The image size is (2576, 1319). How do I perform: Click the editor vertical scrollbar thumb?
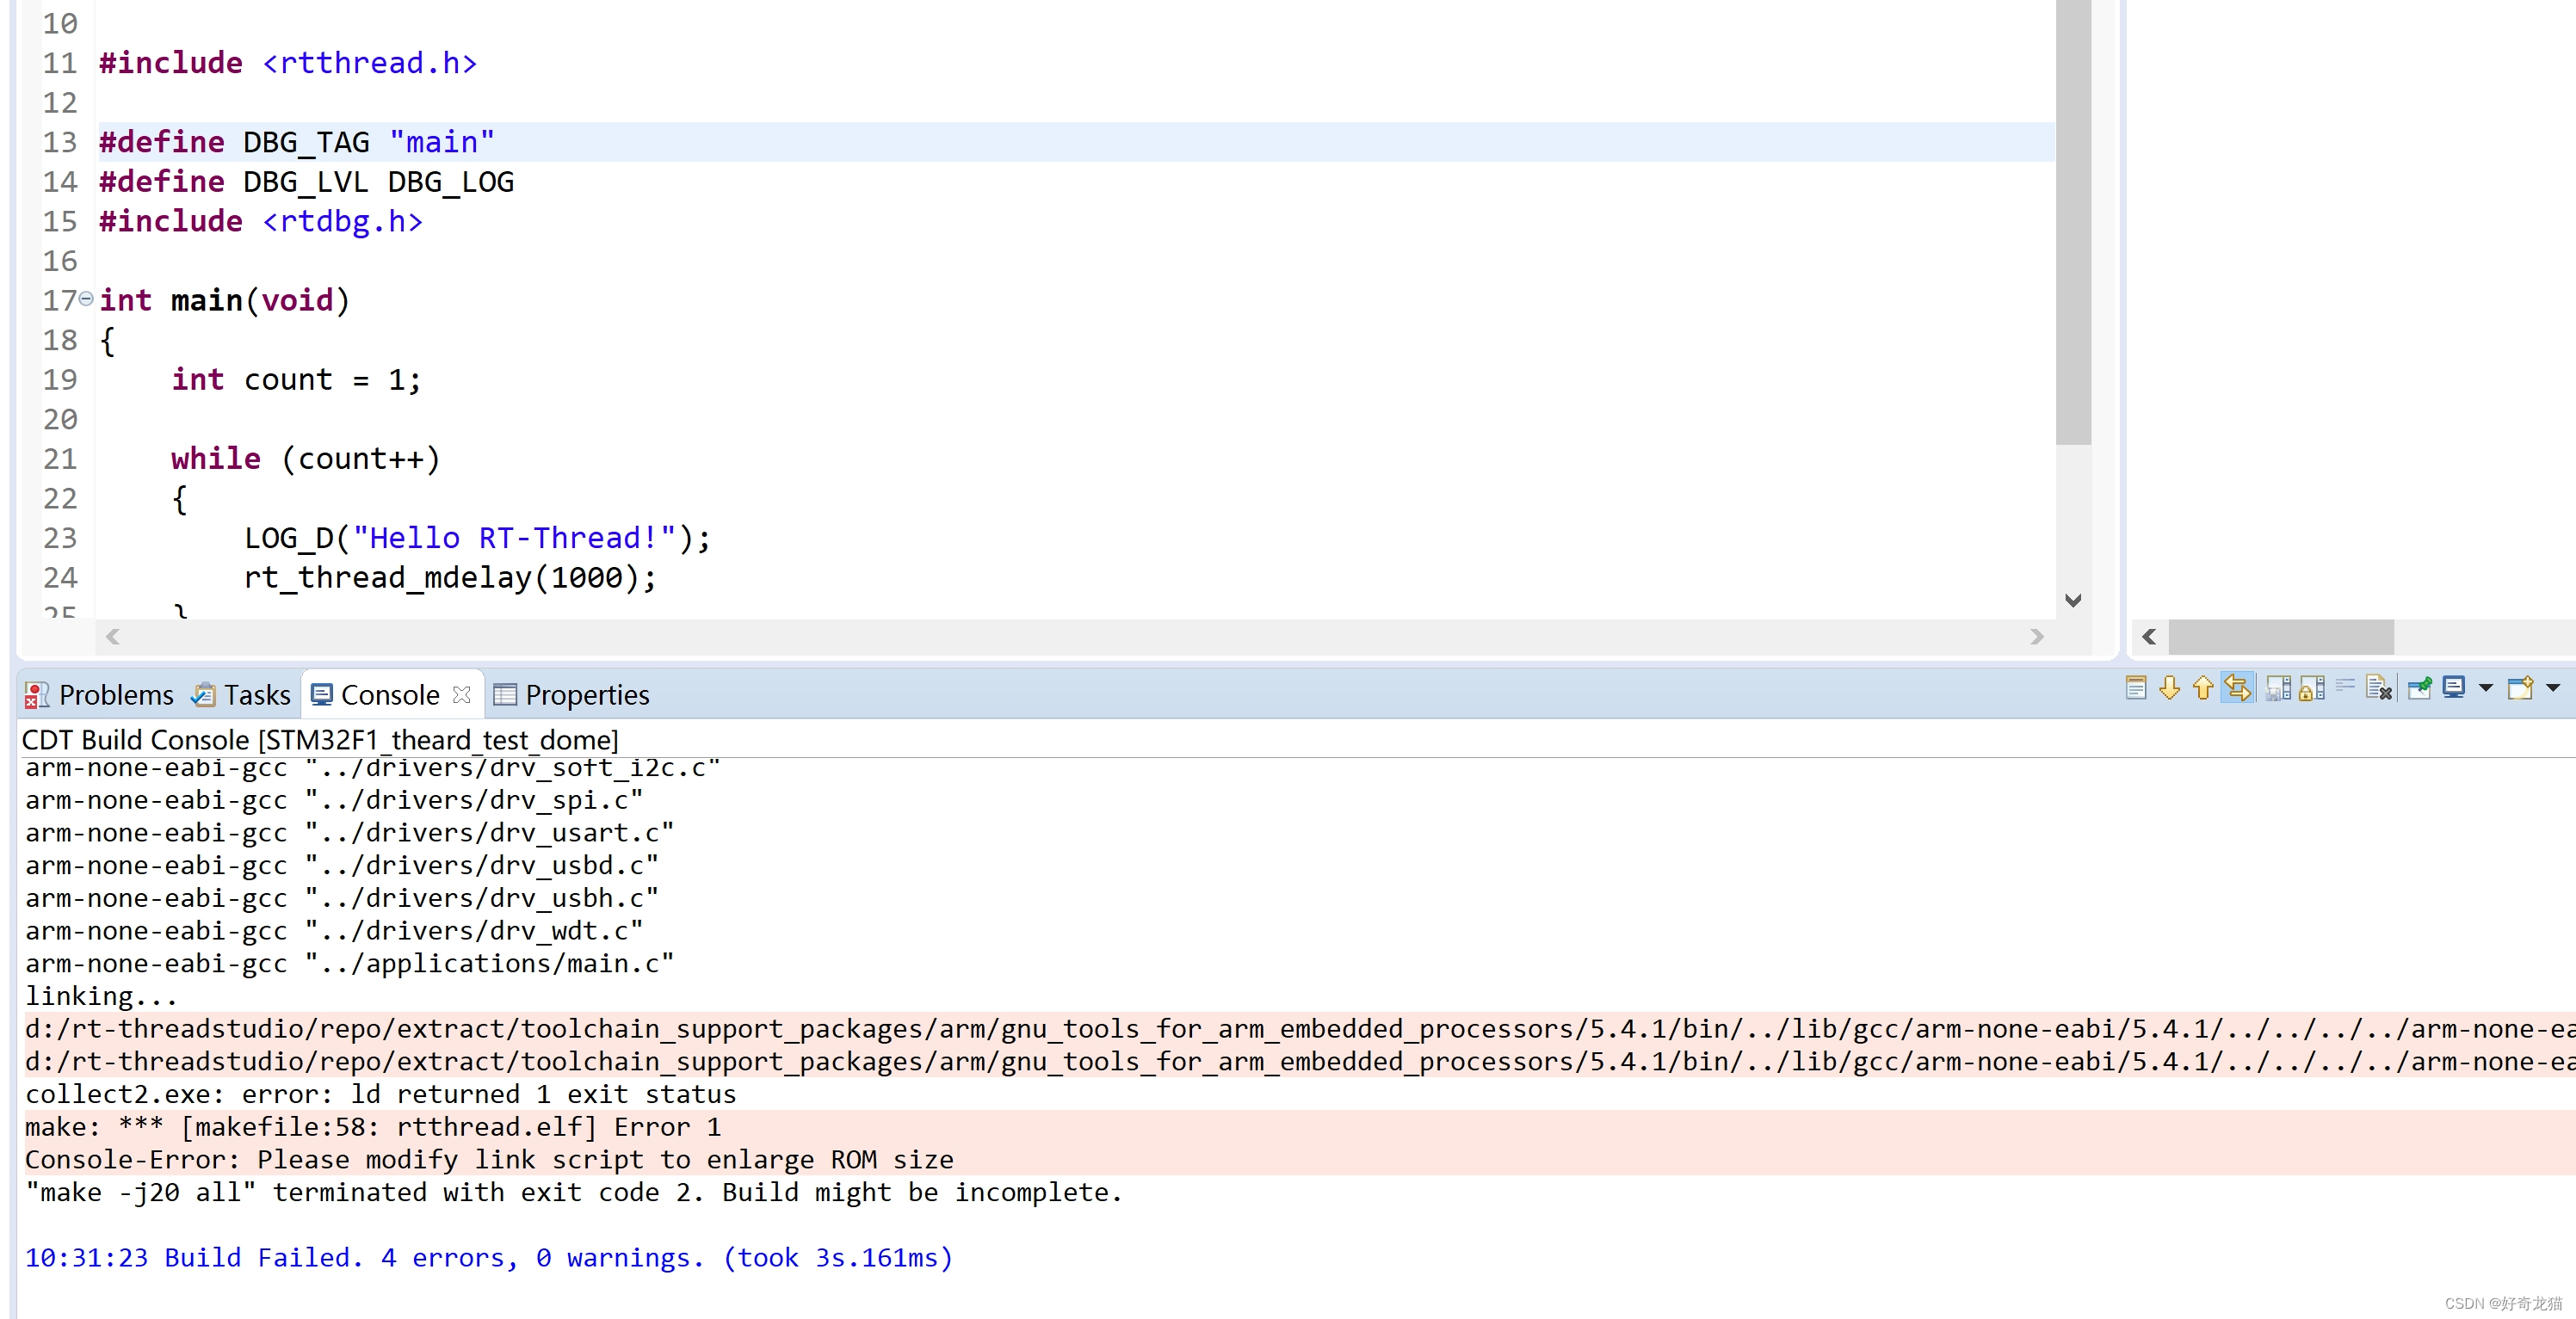pyautogui.click(x=2073, y=221)
